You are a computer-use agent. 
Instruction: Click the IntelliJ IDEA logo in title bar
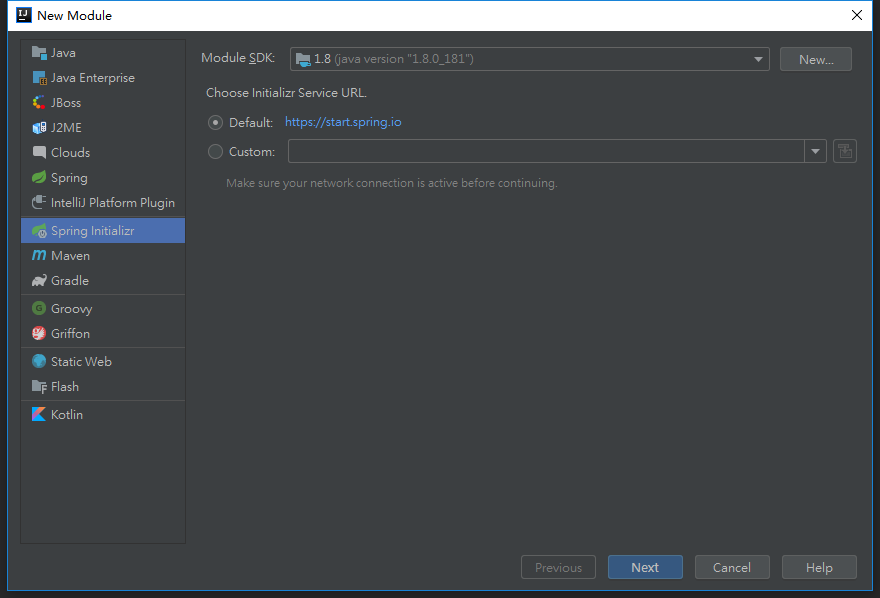24,15
